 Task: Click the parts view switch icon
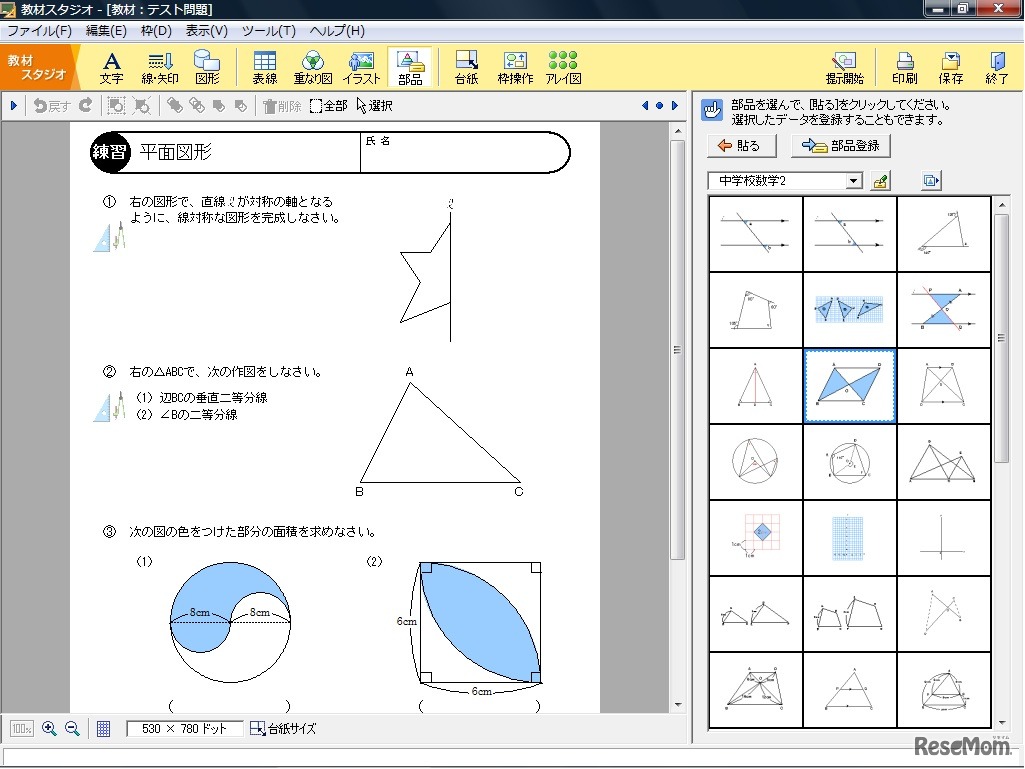click(x=931, y=180)
